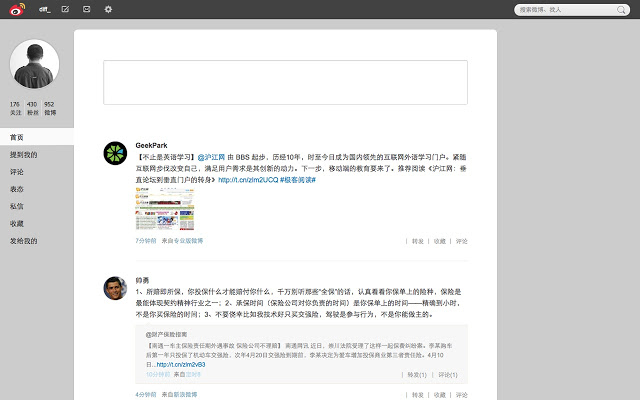
Task: Open the #极客阅读# hashtag
Action: tap(298, 180)
